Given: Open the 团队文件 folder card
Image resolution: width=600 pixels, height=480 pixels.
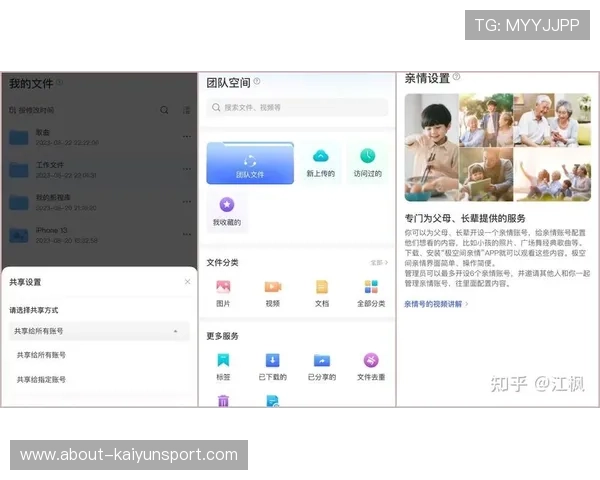Looking at the screenshot, I should (250, 163).
